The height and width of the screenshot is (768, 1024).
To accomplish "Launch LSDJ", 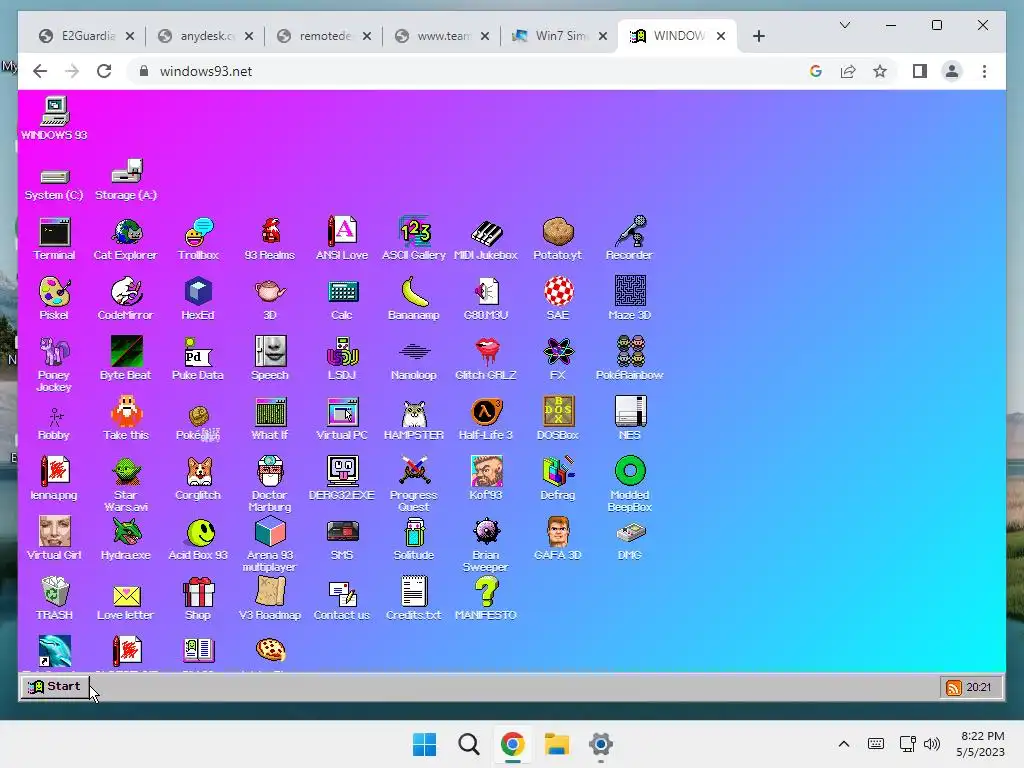I will (342, 359).
